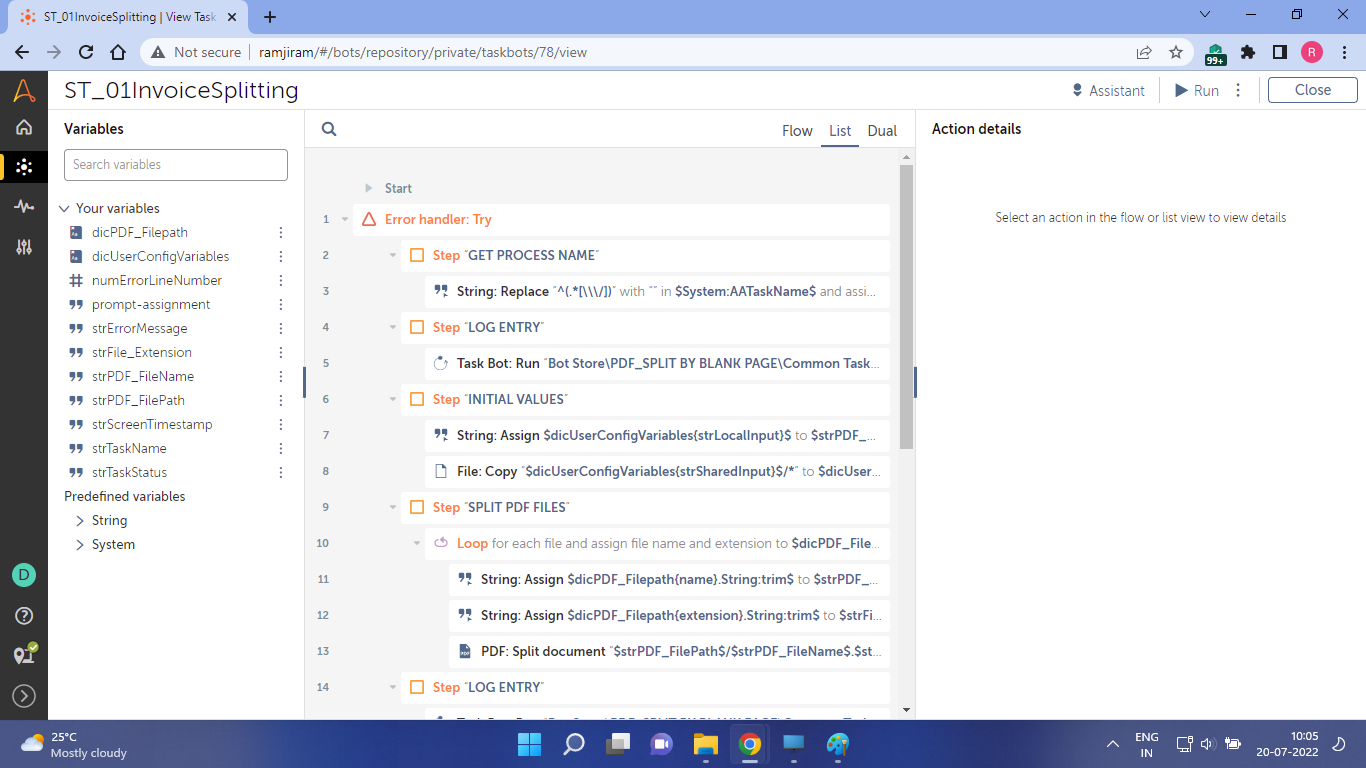The image size is (1366, 768).
Task: Click the Run button
Action: [1196, 90]
